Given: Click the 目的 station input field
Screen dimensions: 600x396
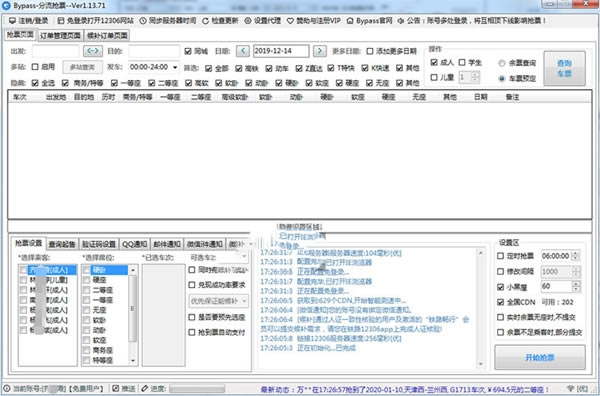Looking at the screenshot, I should click(x=154, y=51).
